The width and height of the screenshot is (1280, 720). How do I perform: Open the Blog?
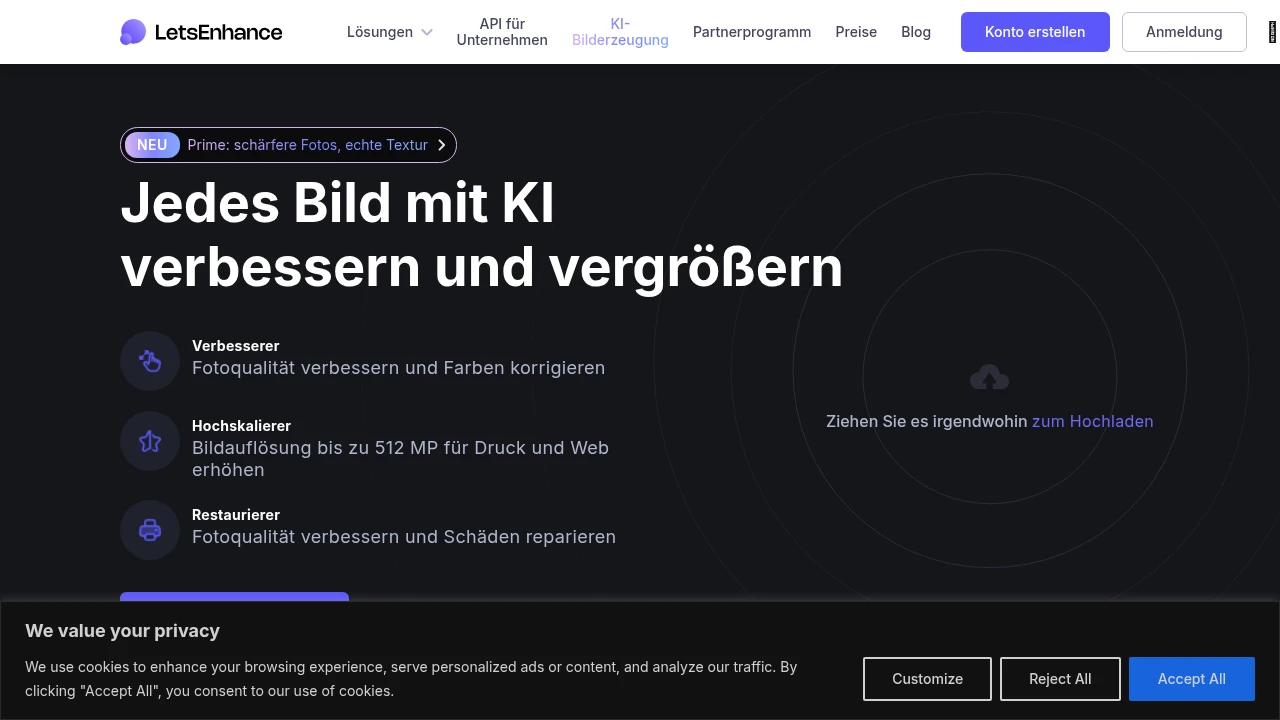pyautogui.click(x=916, y=32)
